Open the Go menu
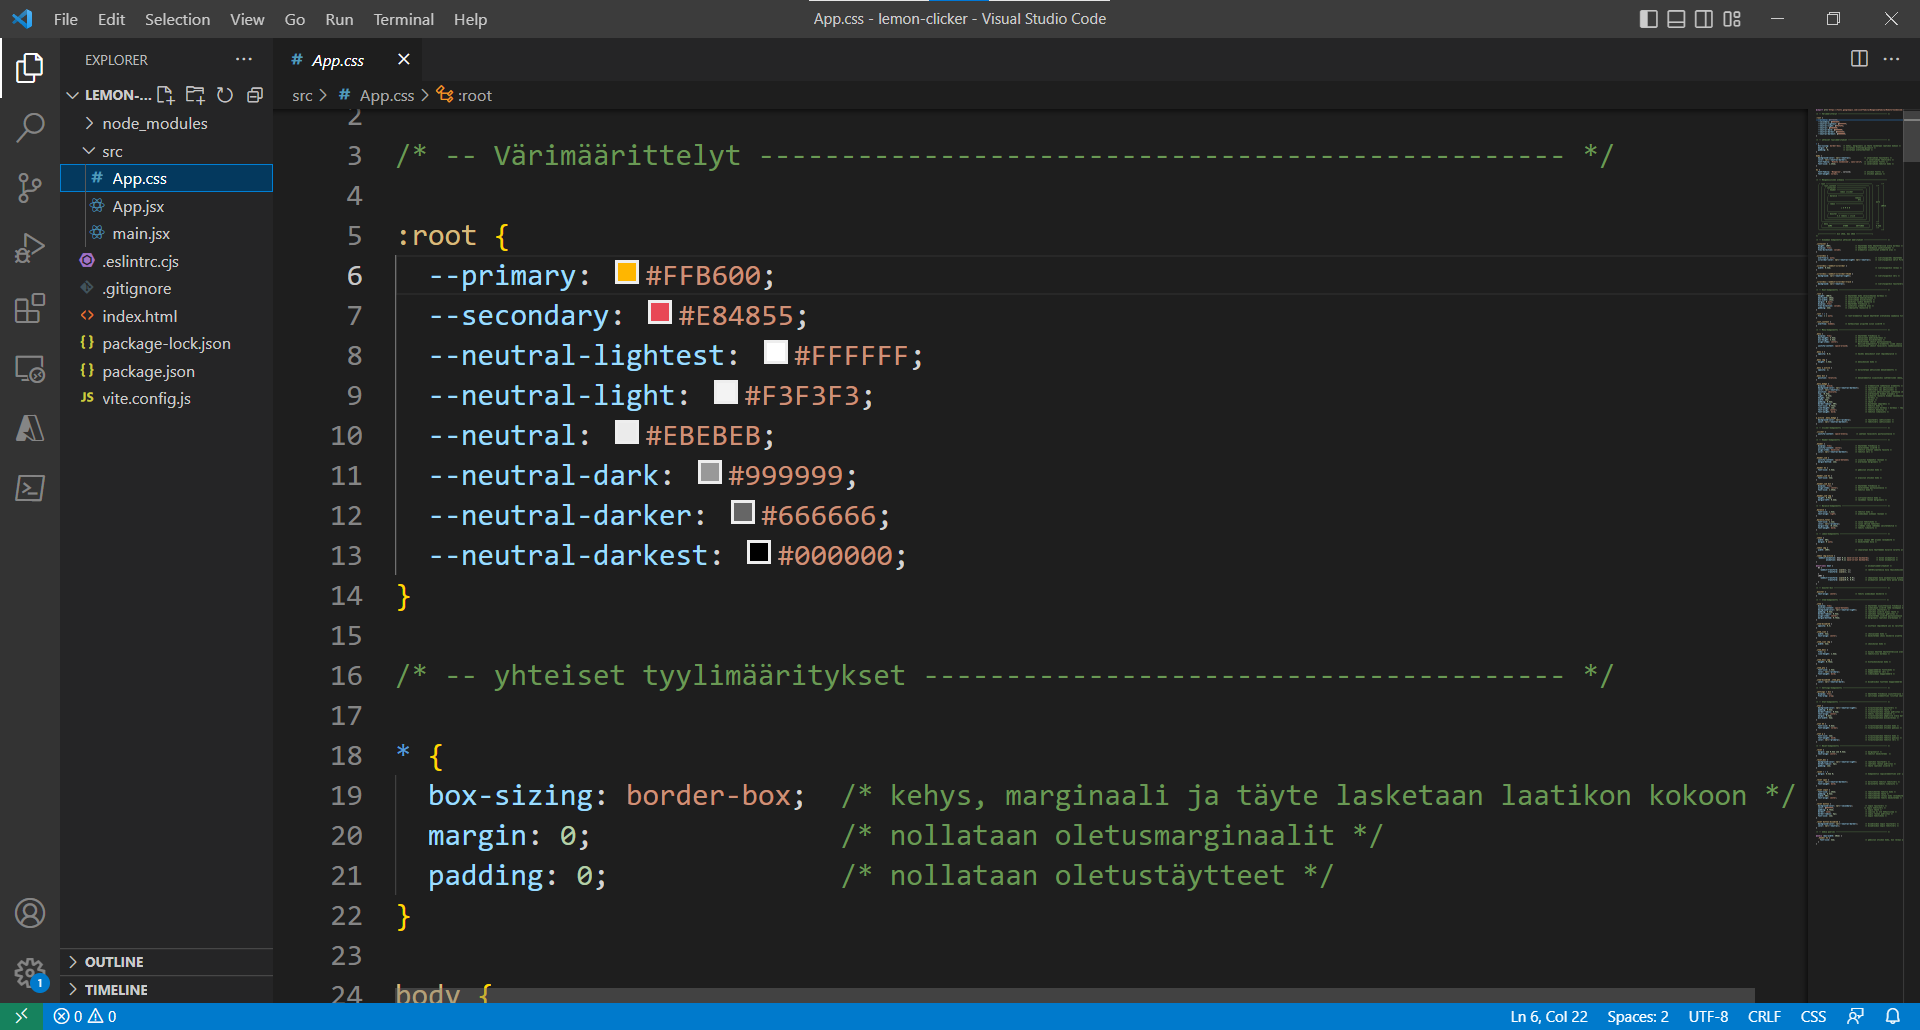The width and height of the screenshot is (1920, 1030). (295, 19)
